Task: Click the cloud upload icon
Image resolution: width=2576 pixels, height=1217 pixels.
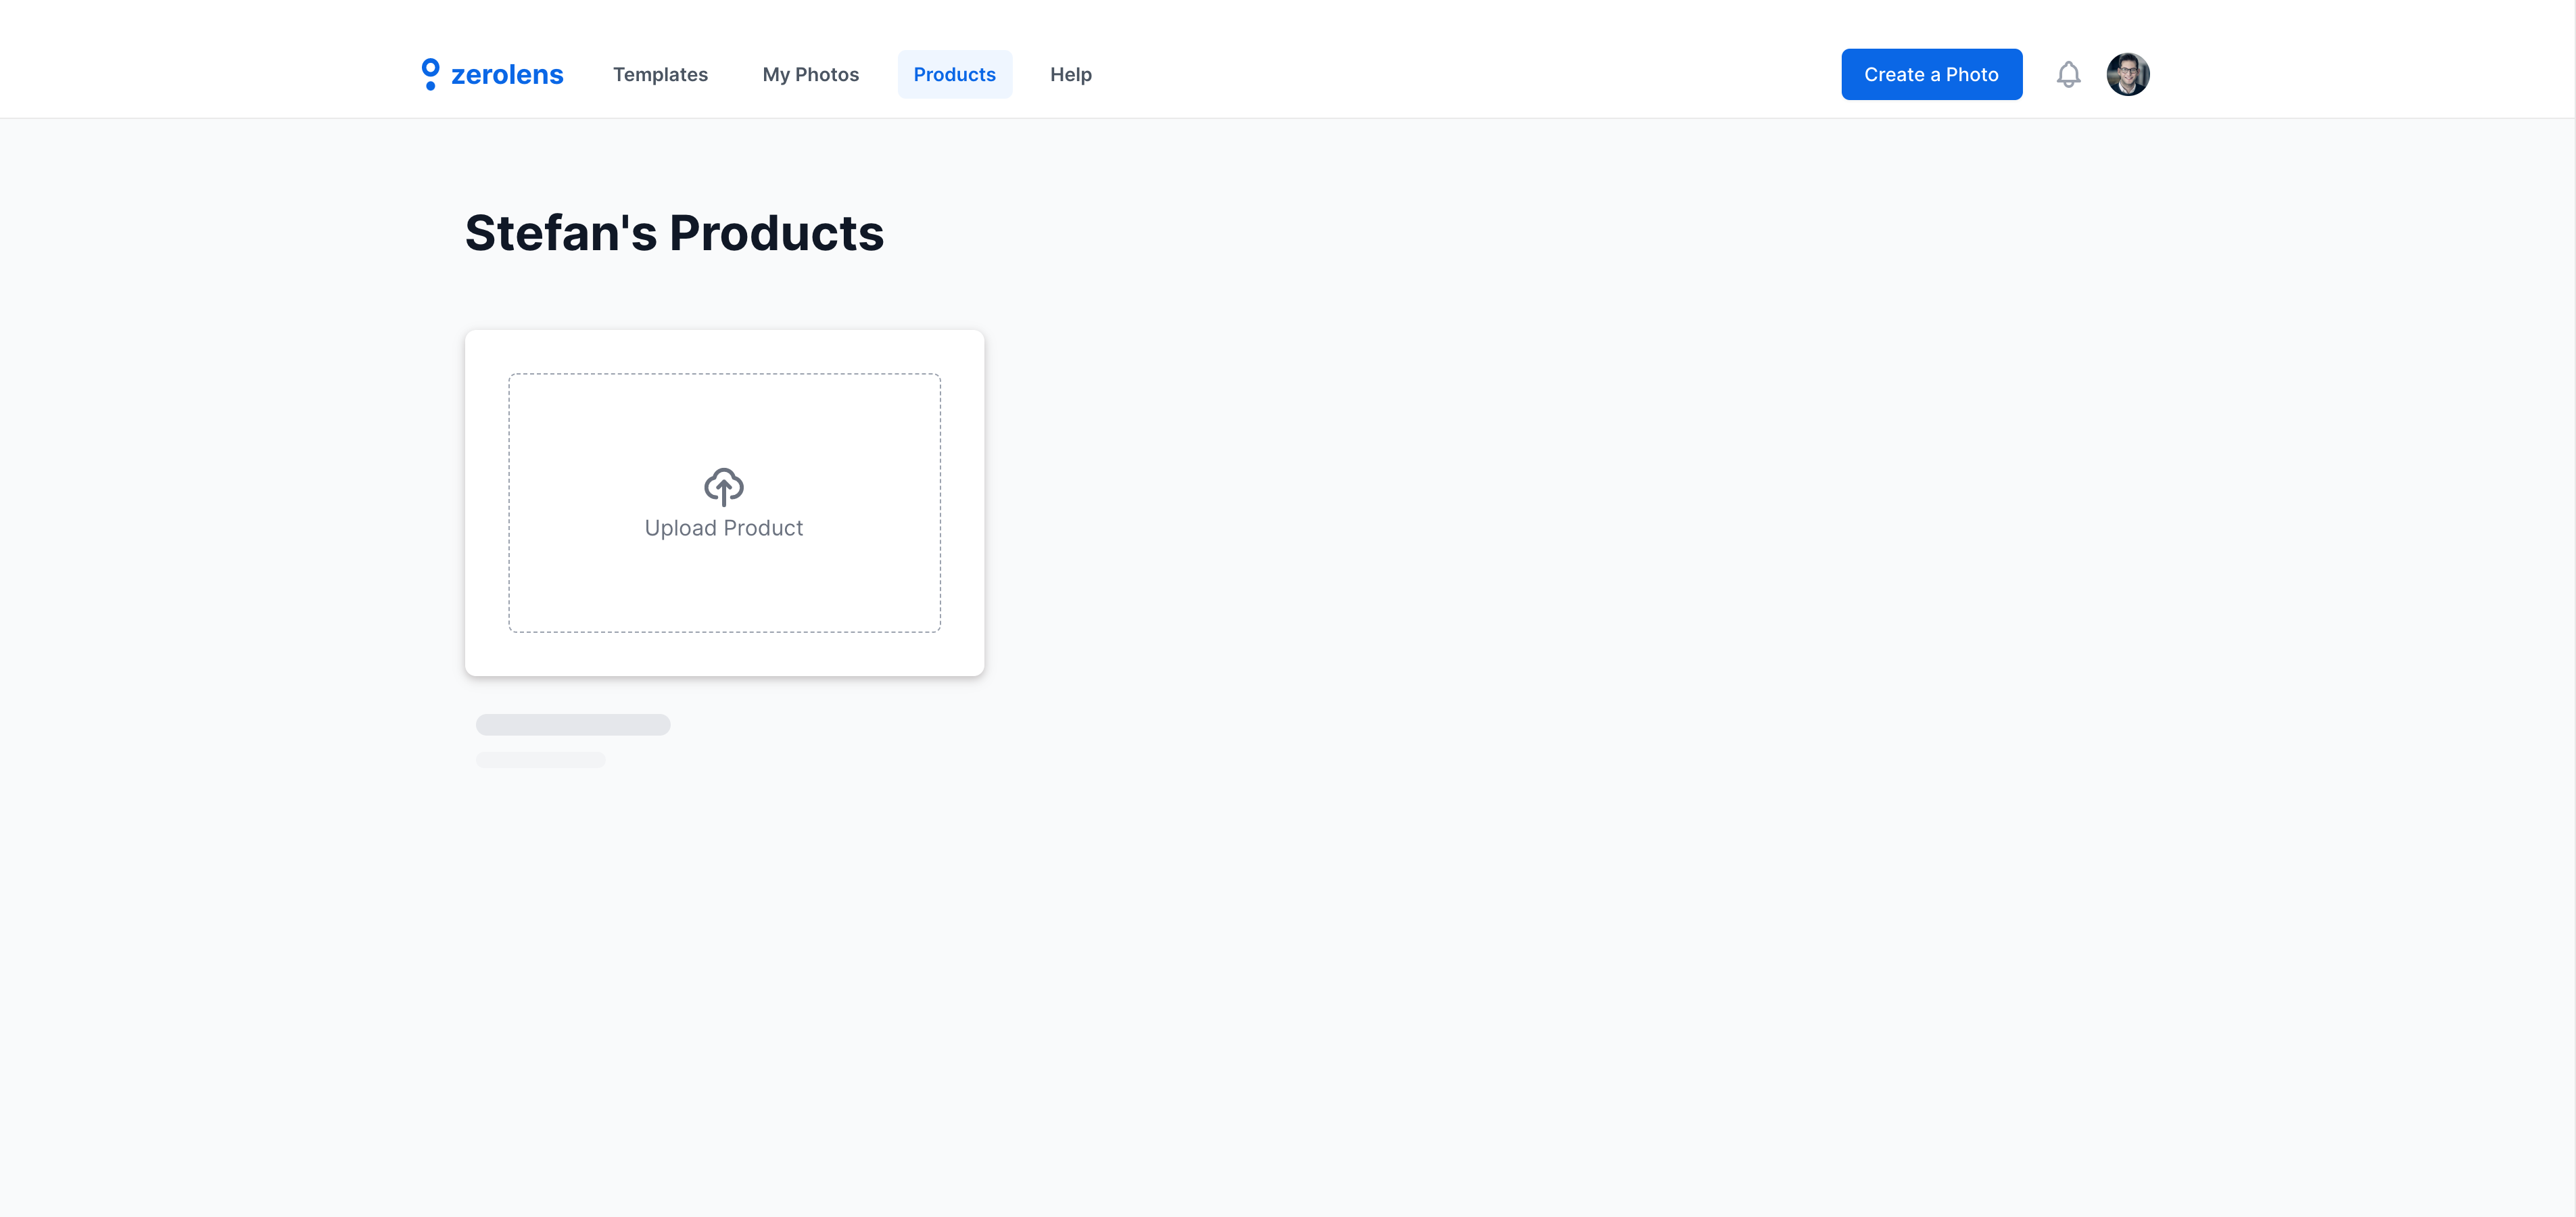Action: point(723,487)
